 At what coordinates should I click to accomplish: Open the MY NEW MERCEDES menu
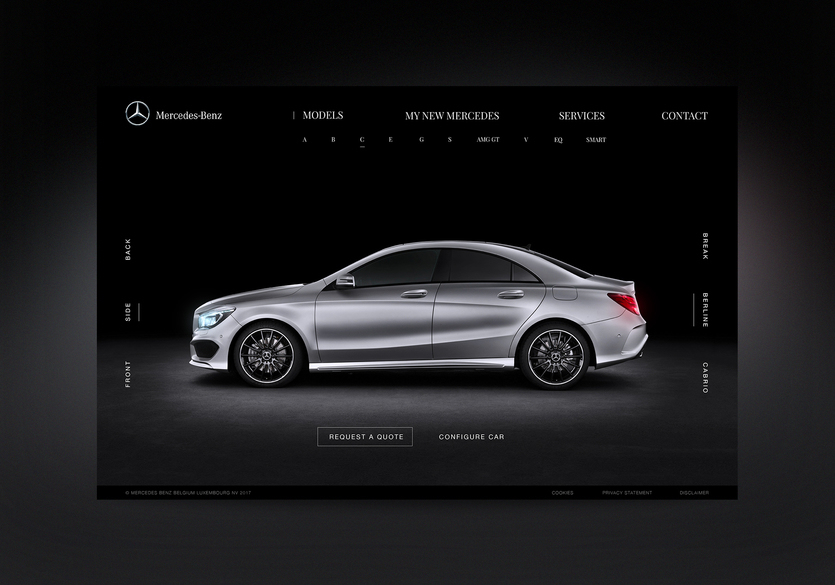coord(452,116)
